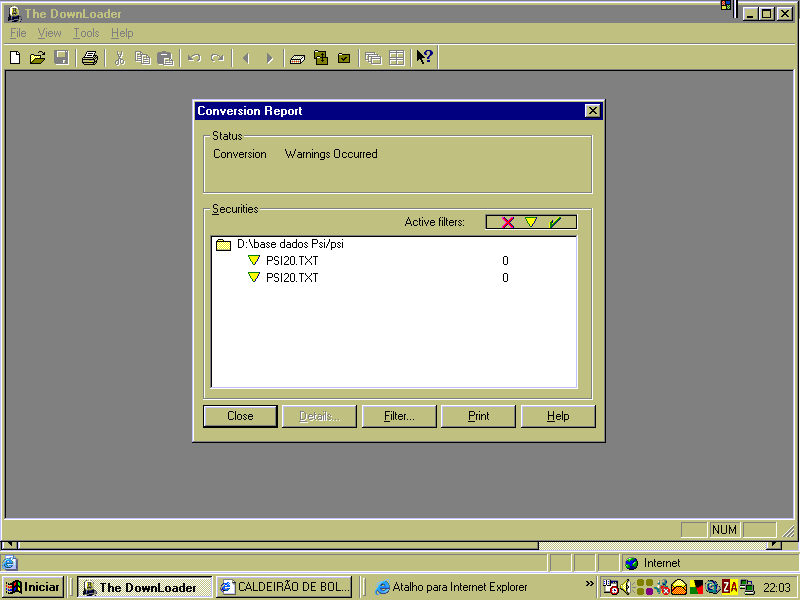
Task: Click Atalho para Internet Explorer shortcut
Action: click(452, 587)
